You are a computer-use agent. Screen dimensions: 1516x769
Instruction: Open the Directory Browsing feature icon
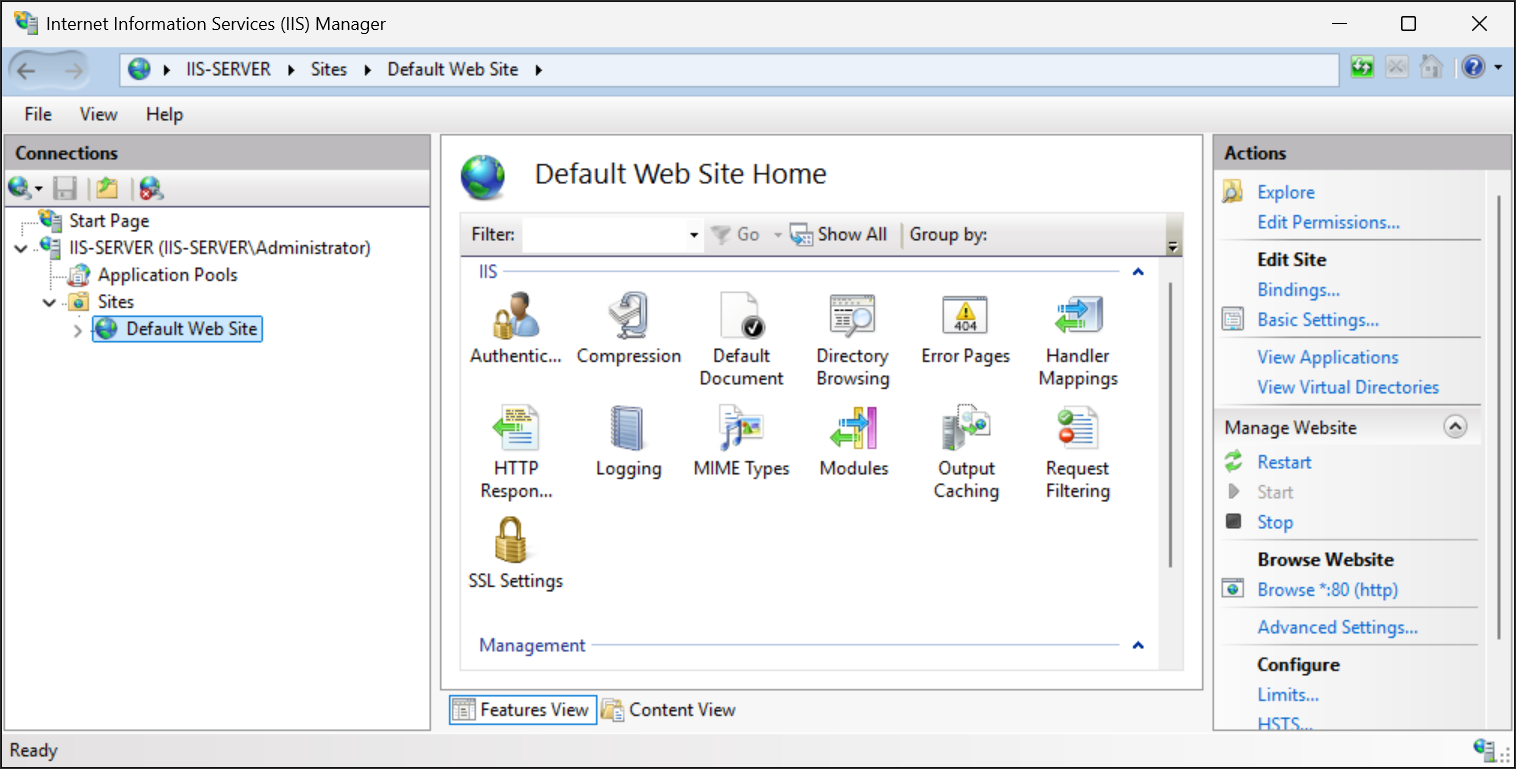[853, 316]
